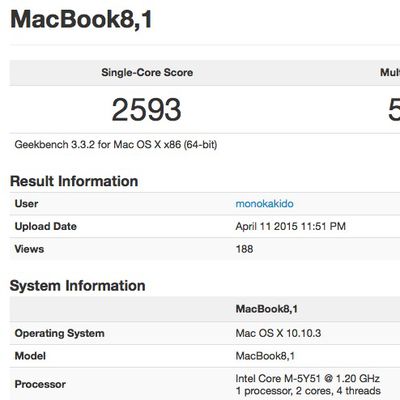
Task: Click the Views row label
Action: coord(29,249)
